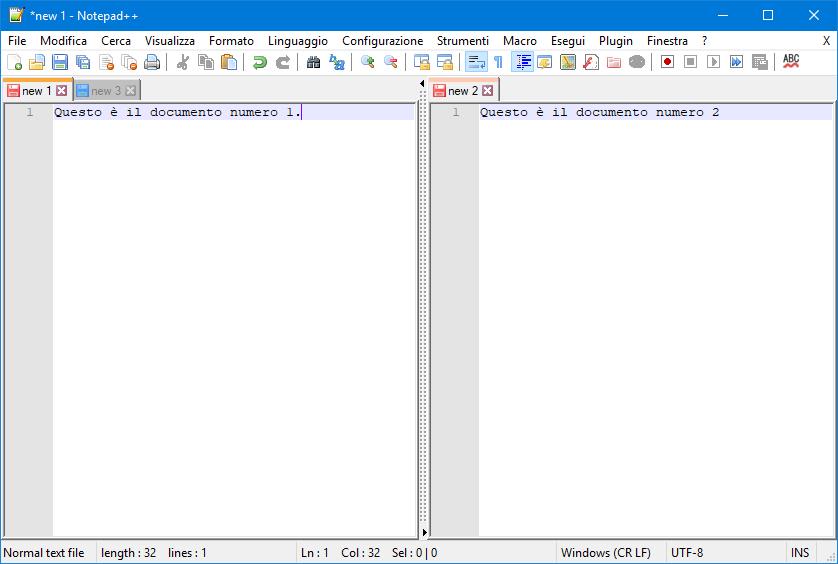The image size is (838, 564).
Task: Click the INS insert mode indicator
Action: (800, 553)
